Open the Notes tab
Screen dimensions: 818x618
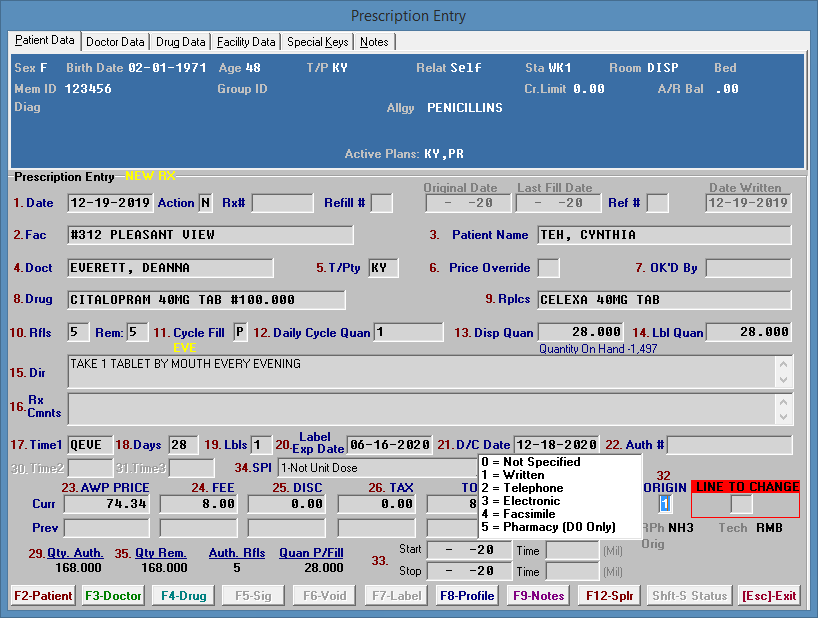[375, 42]
